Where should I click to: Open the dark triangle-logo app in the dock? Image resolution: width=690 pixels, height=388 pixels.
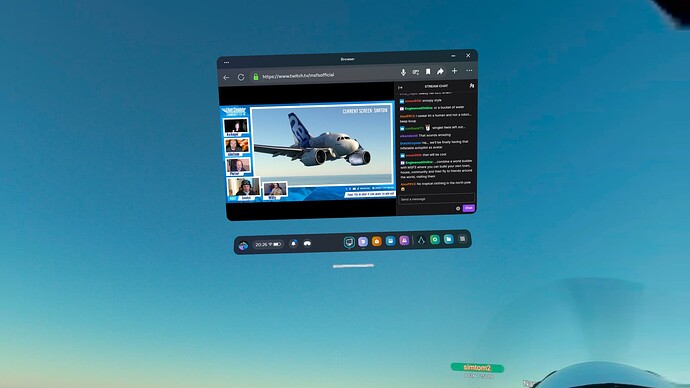click(421, 240)
